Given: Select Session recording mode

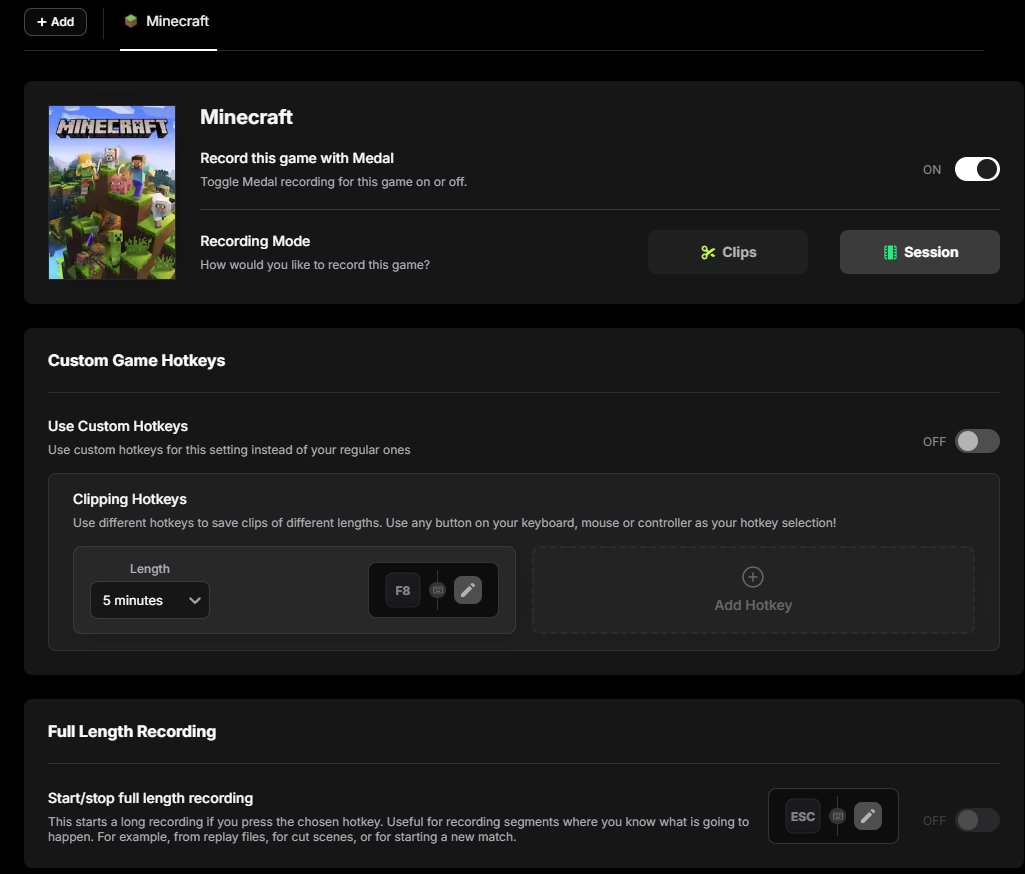Looking at the screenshot, I should [x=919, y=252].
